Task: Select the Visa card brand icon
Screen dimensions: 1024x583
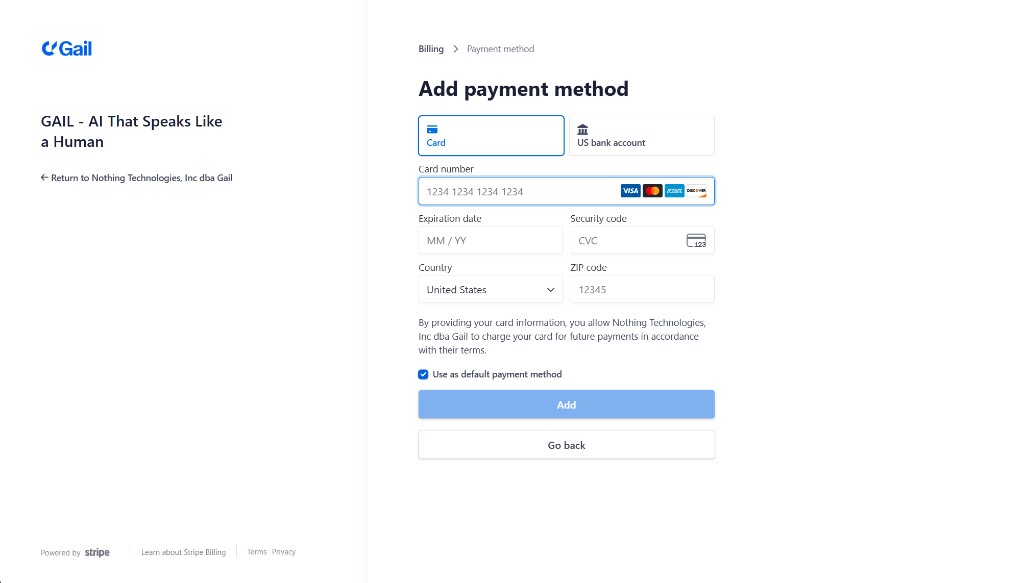Action: click(631, 190)
